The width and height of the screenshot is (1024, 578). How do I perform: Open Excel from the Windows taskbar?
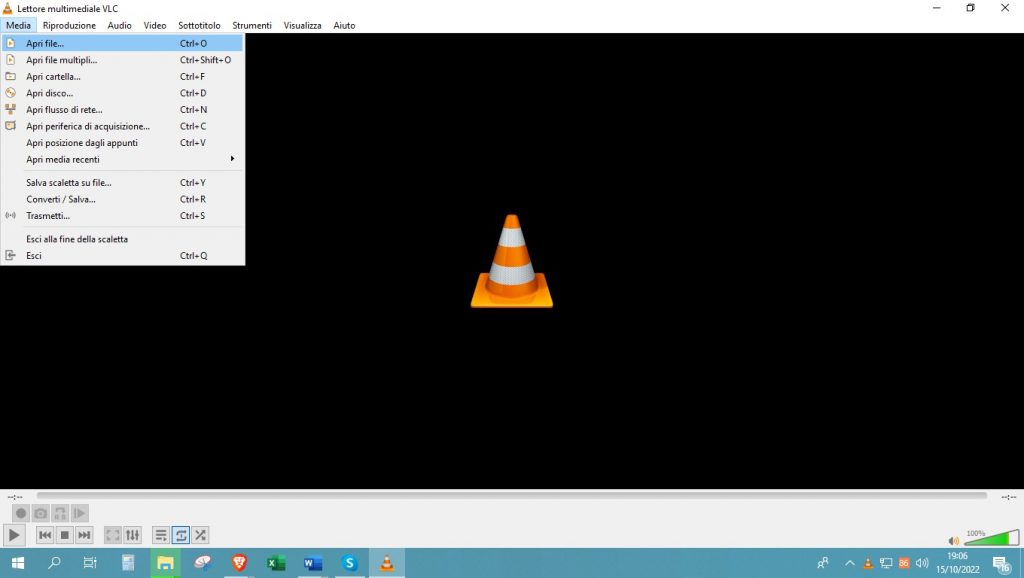276,563
